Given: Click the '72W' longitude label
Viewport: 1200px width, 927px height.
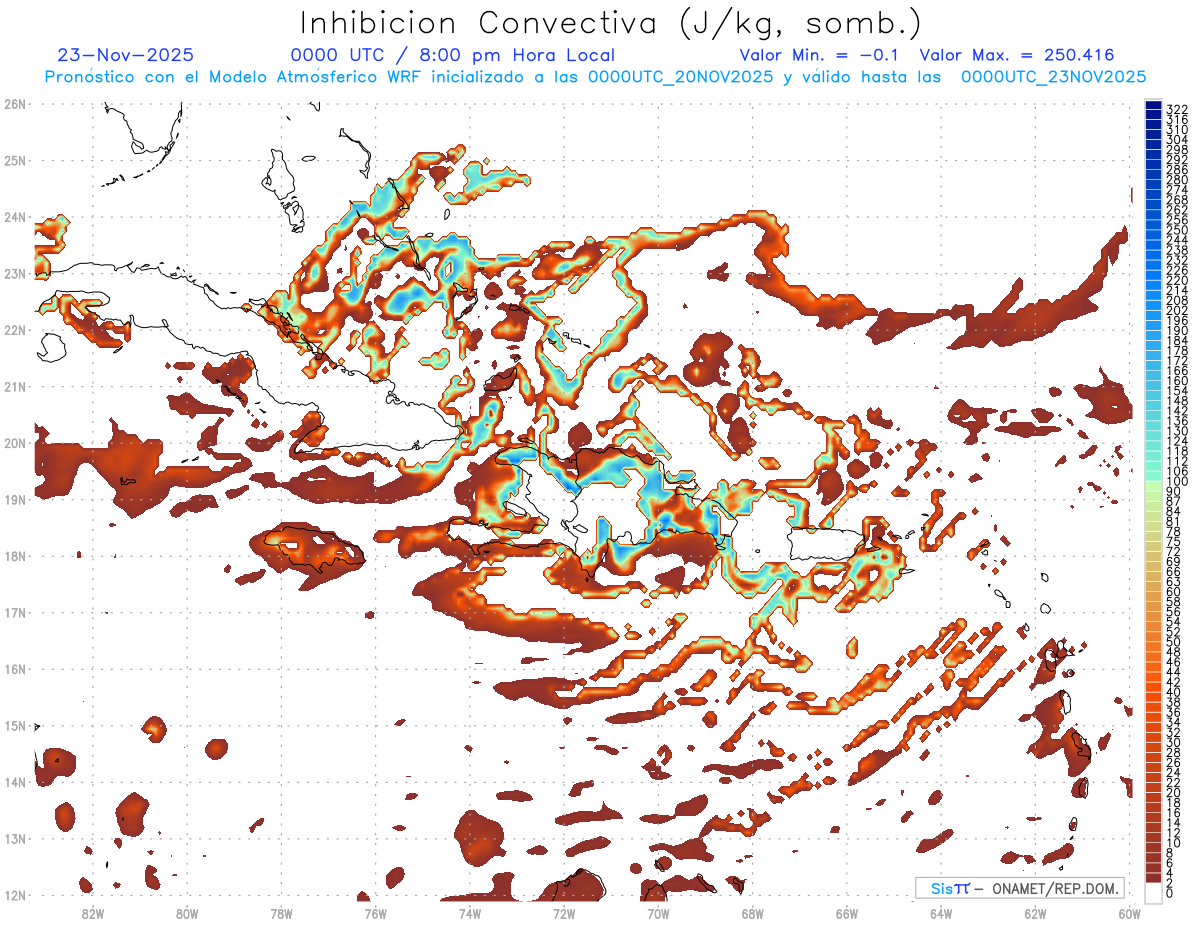Looking at the screenshot, I should click(x=564, y=913).
